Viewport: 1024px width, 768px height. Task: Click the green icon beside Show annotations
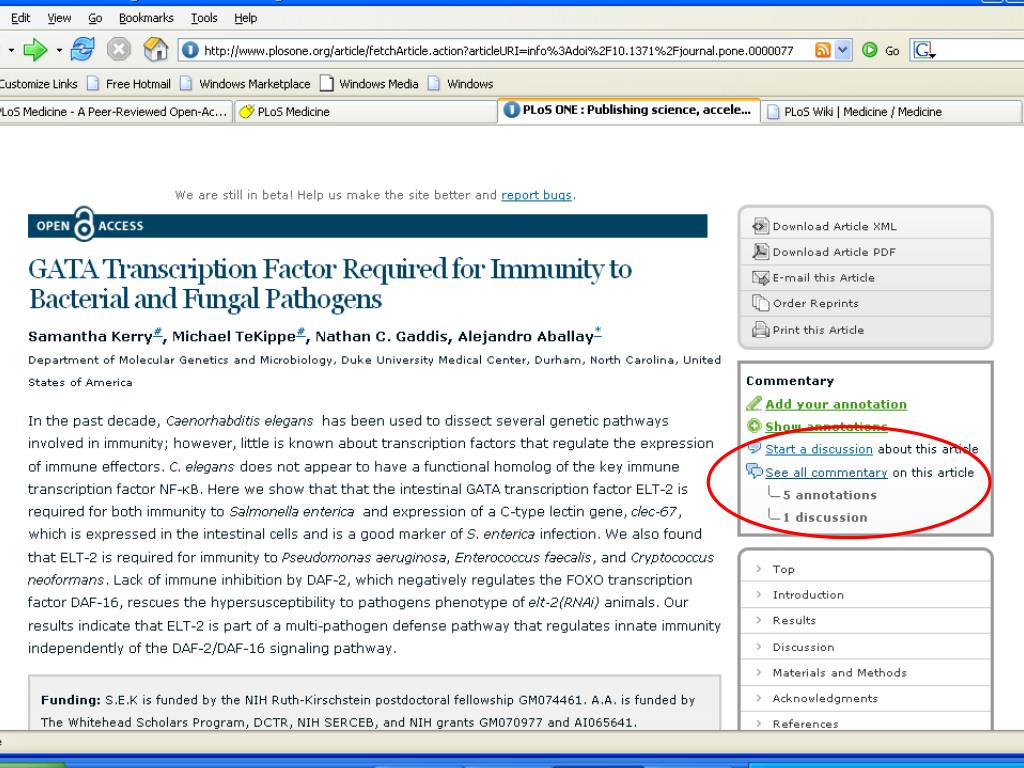click(x=754, y=426)
